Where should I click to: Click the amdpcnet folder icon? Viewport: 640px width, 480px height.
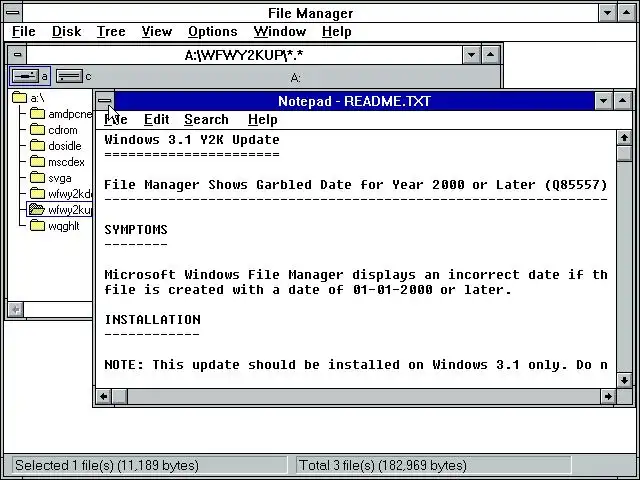pos(37,113)
